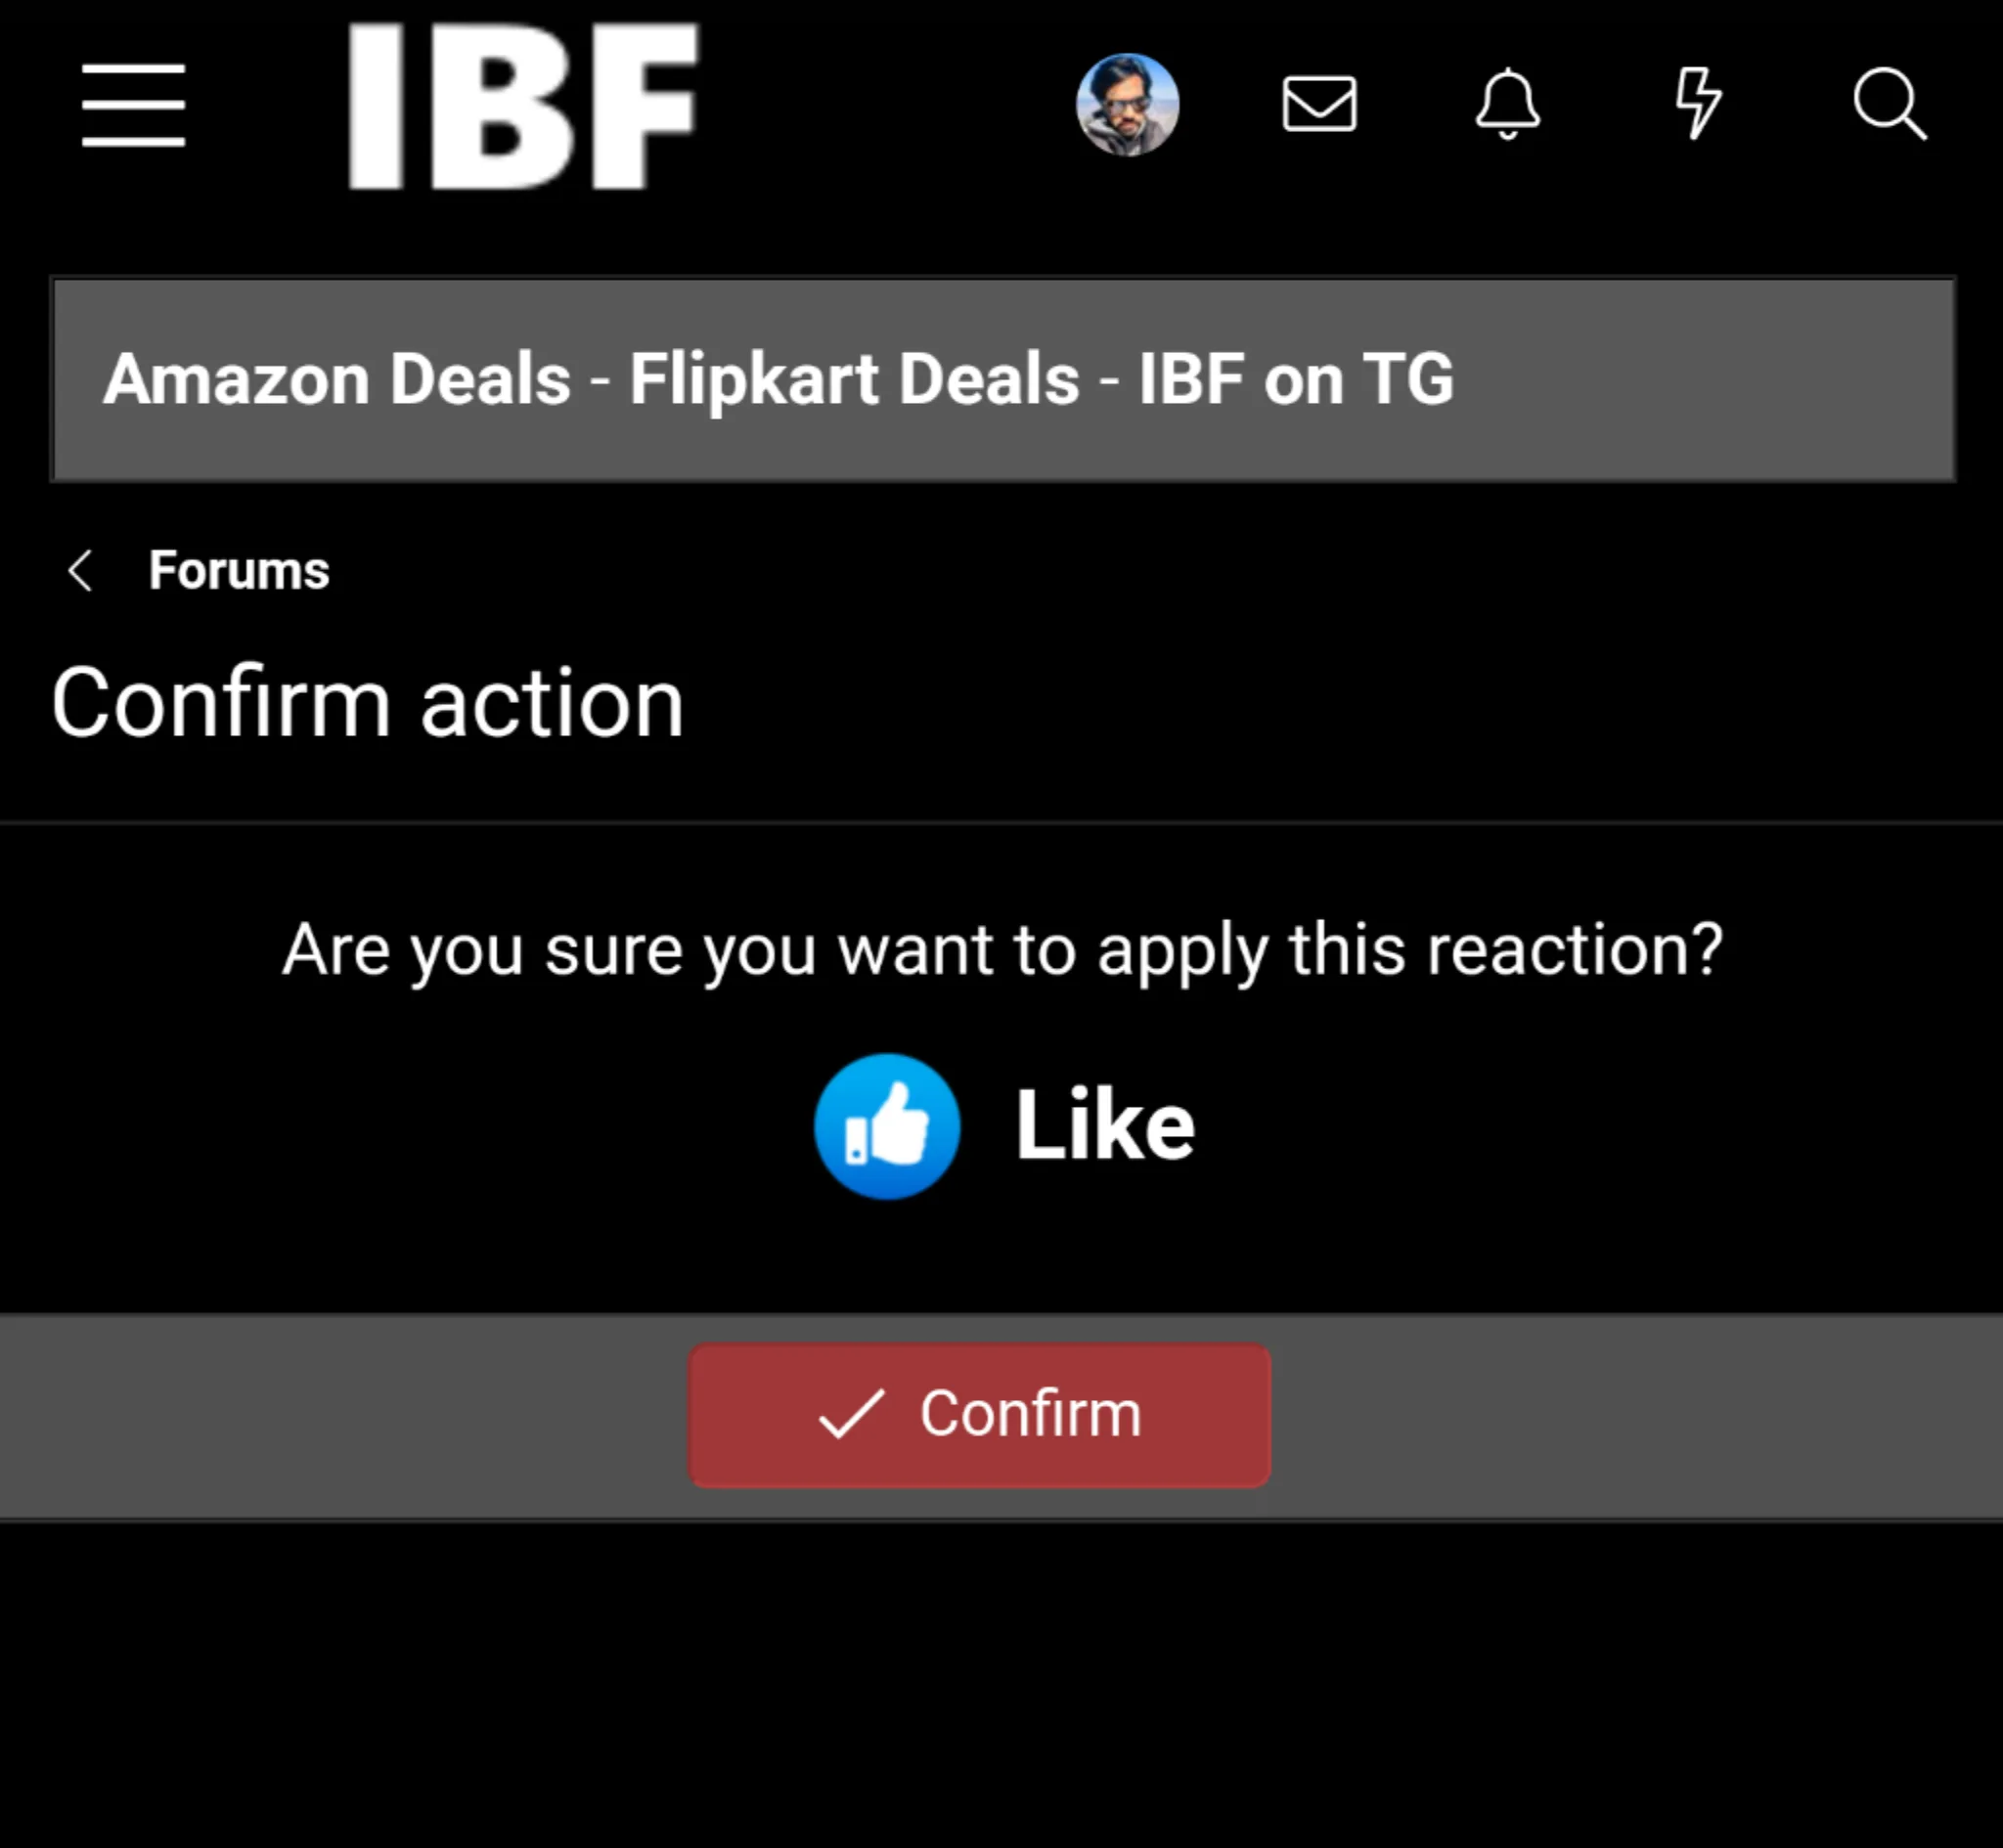Open the IBF on TG link
This screenshot has width=2003, height=1848.
point(1296,379)
